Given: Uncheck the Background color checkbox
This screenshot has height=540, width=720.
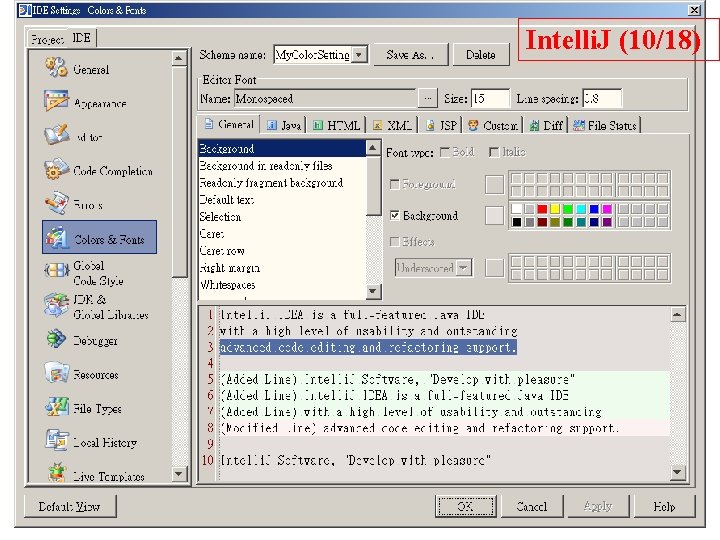Looking at the screenshot, I should (x=394, y=215).
